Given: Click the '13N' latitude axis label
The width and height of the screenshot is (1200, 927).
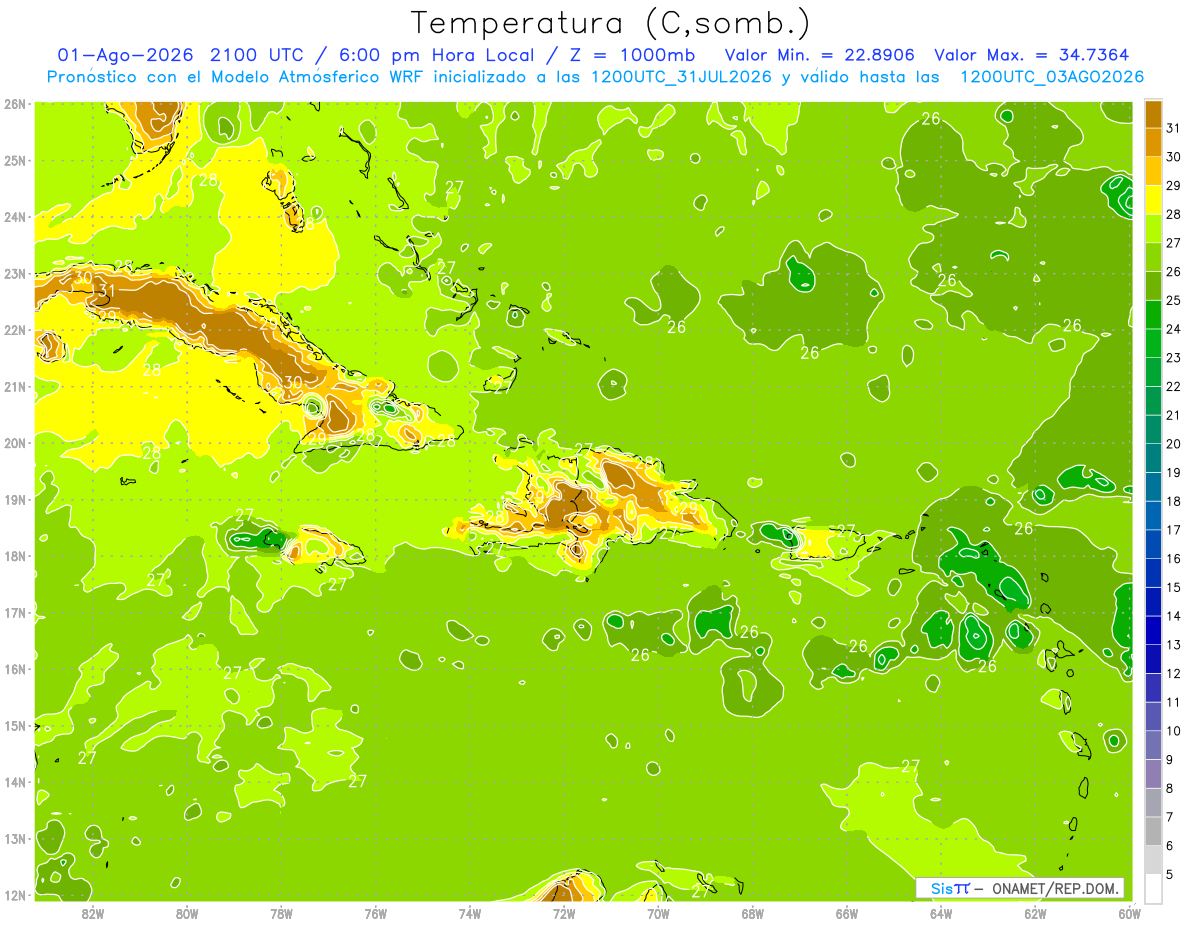Looking at the screenshot, I should coord(15,838).
